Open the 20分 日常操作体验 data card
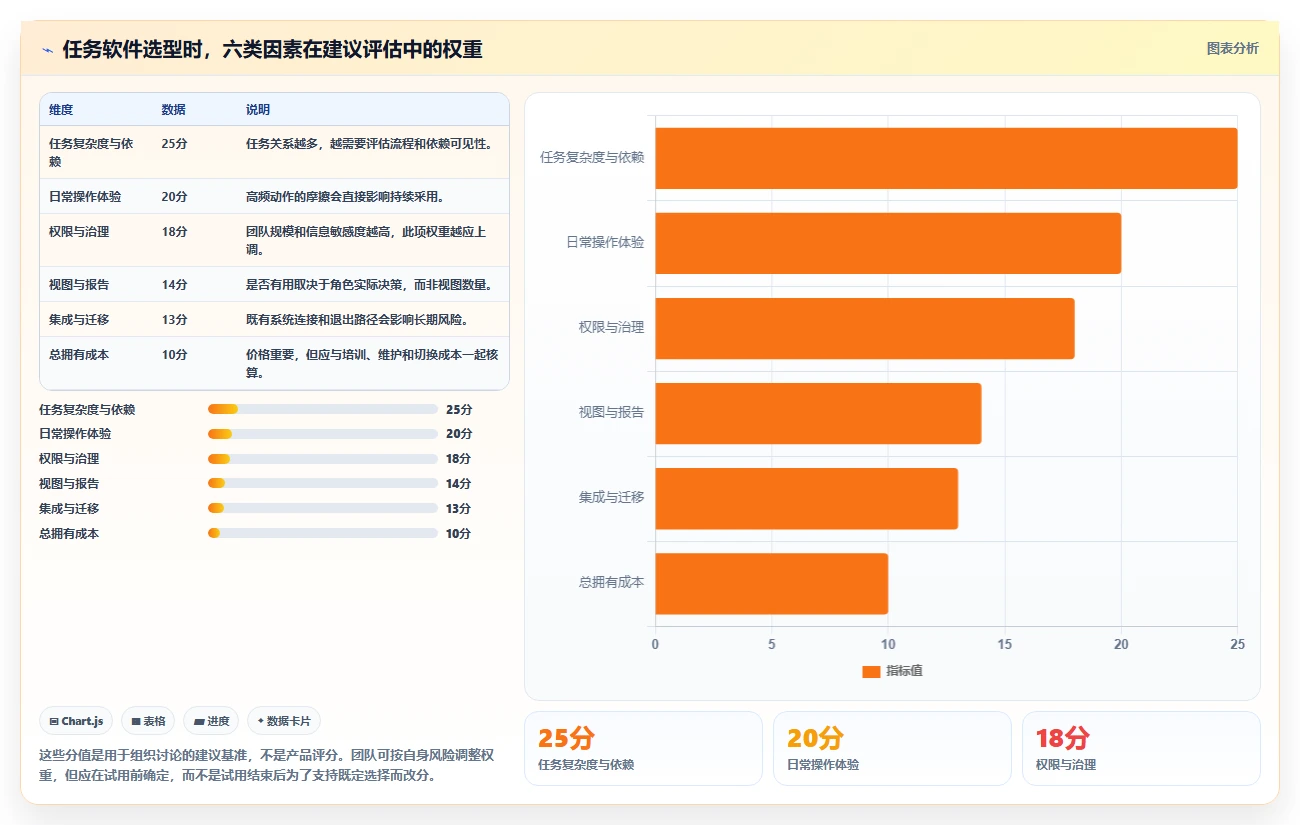This screenshot has height=825, width=1300. point(892,748)
